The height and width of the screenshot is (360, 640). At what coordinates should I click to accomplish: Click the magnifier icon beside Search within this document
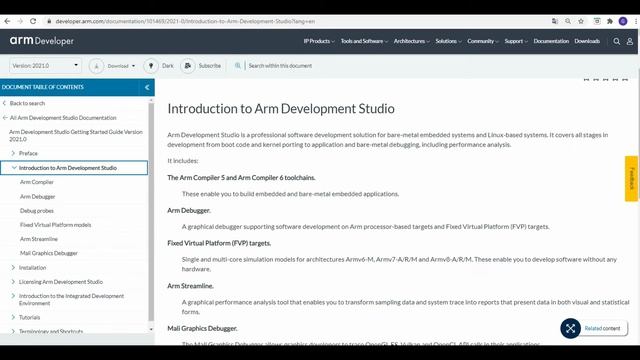click(238, 66)
